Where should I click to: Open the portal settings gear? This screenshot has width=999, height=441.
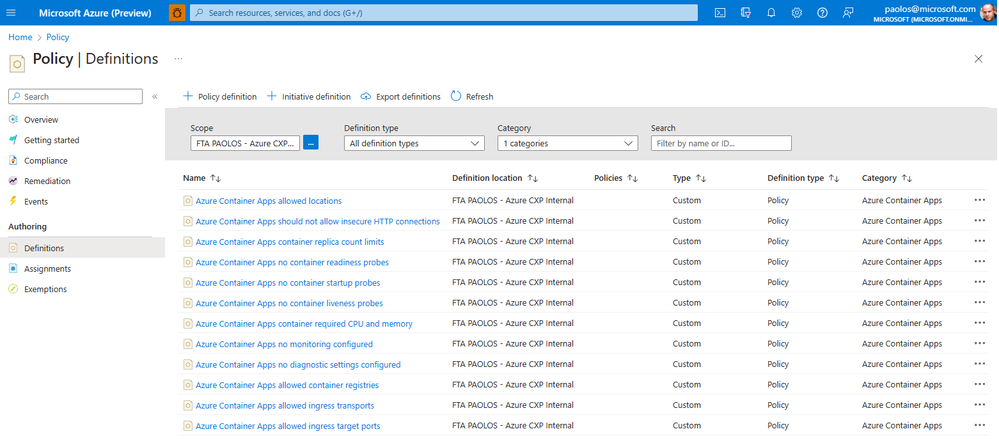pos(796,13)
